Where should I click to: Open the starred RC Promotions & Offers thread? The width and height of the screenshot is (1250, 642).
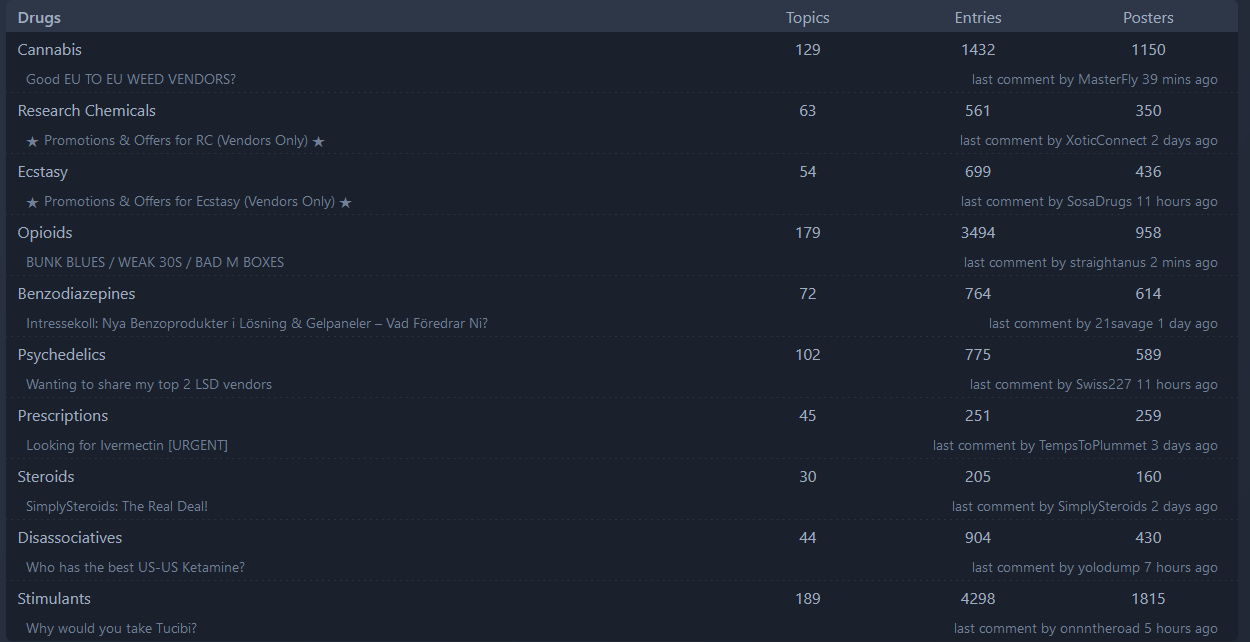pos(175,141)
